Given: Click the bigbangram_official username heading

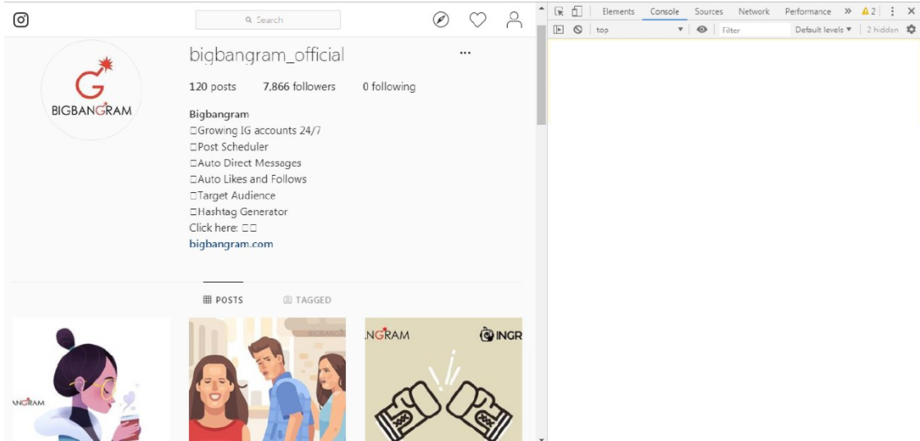Looking at the screenshot, I should [x=266, y=55].
